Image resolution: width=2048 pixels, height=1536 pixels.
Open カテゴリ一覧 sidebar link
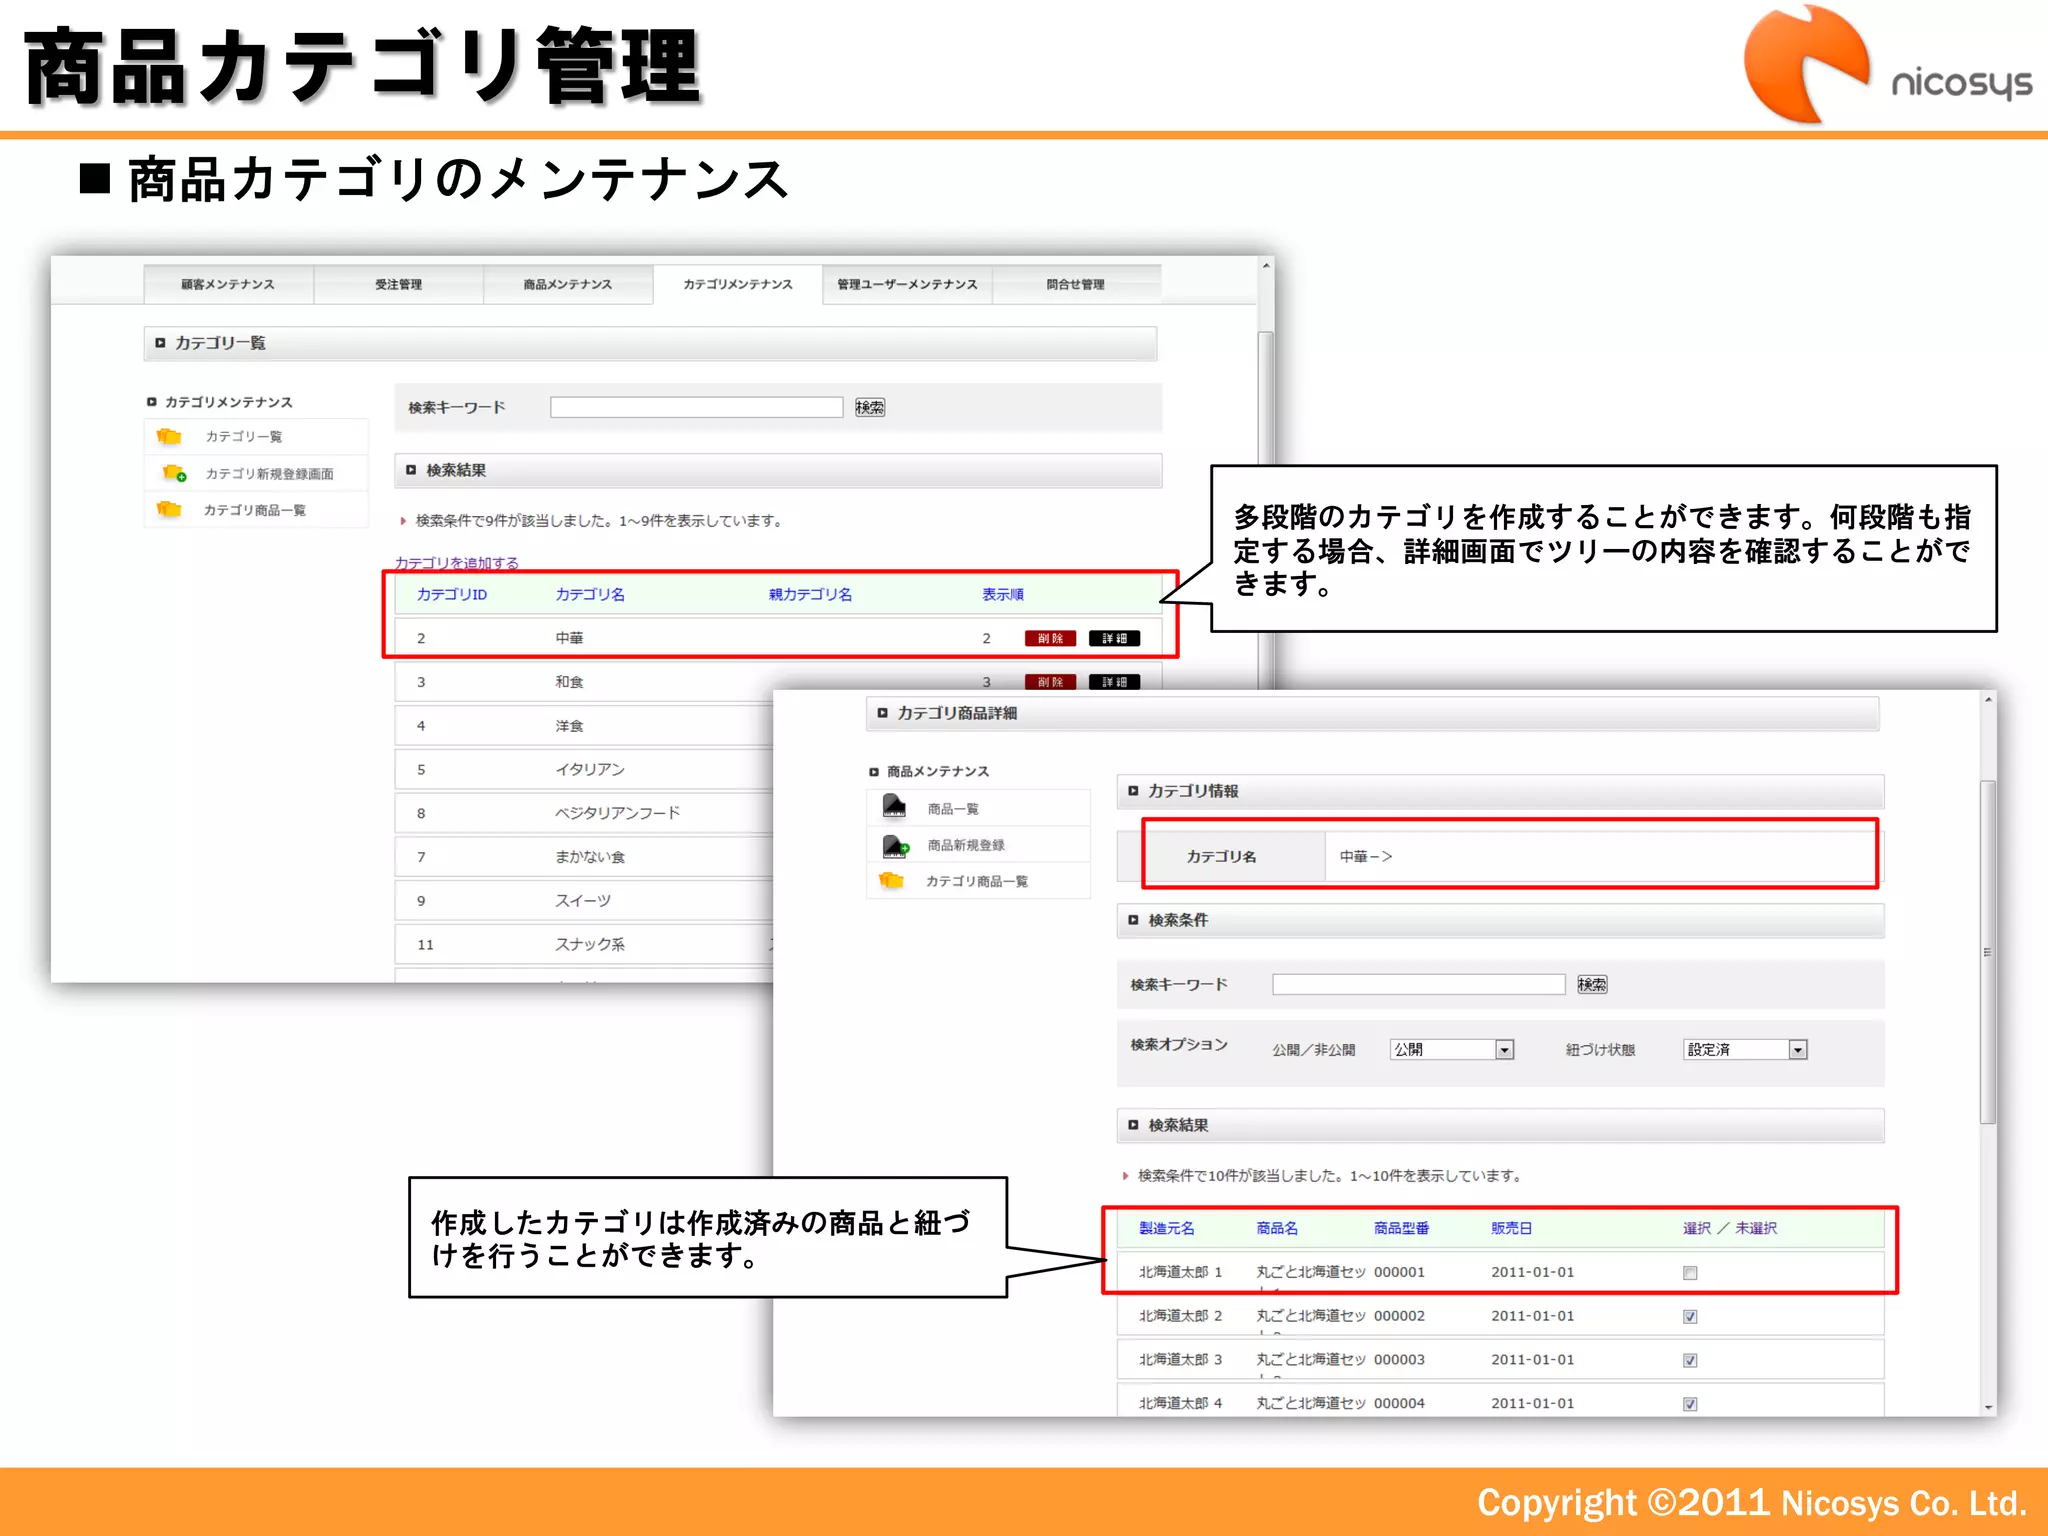(x=243, y=437)
